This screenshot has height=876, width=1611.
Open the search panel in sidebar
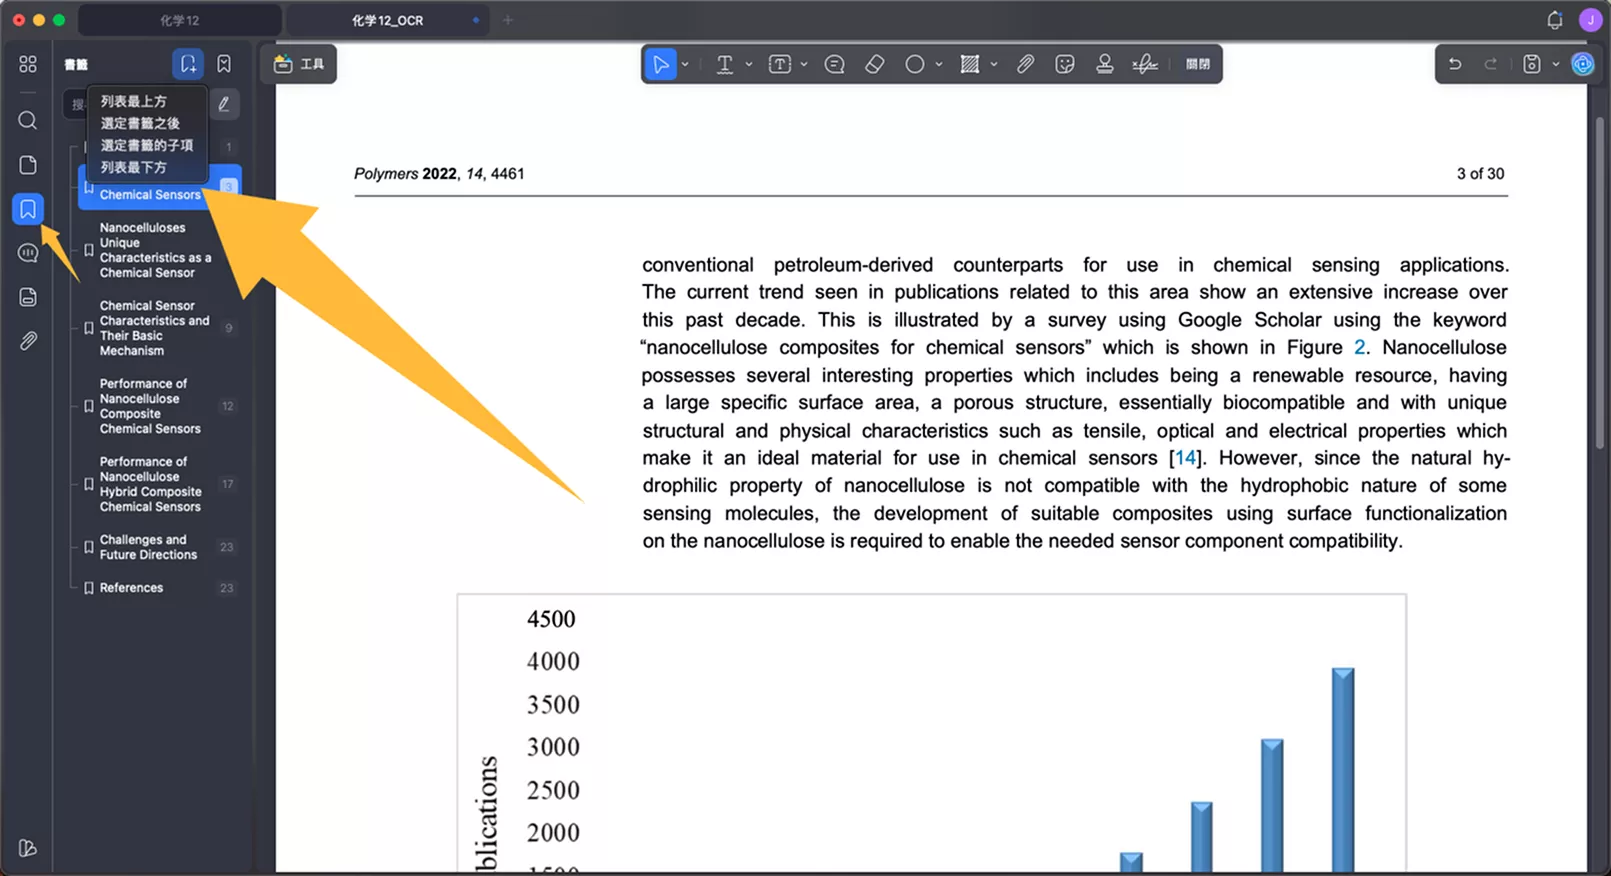point(28,120)
